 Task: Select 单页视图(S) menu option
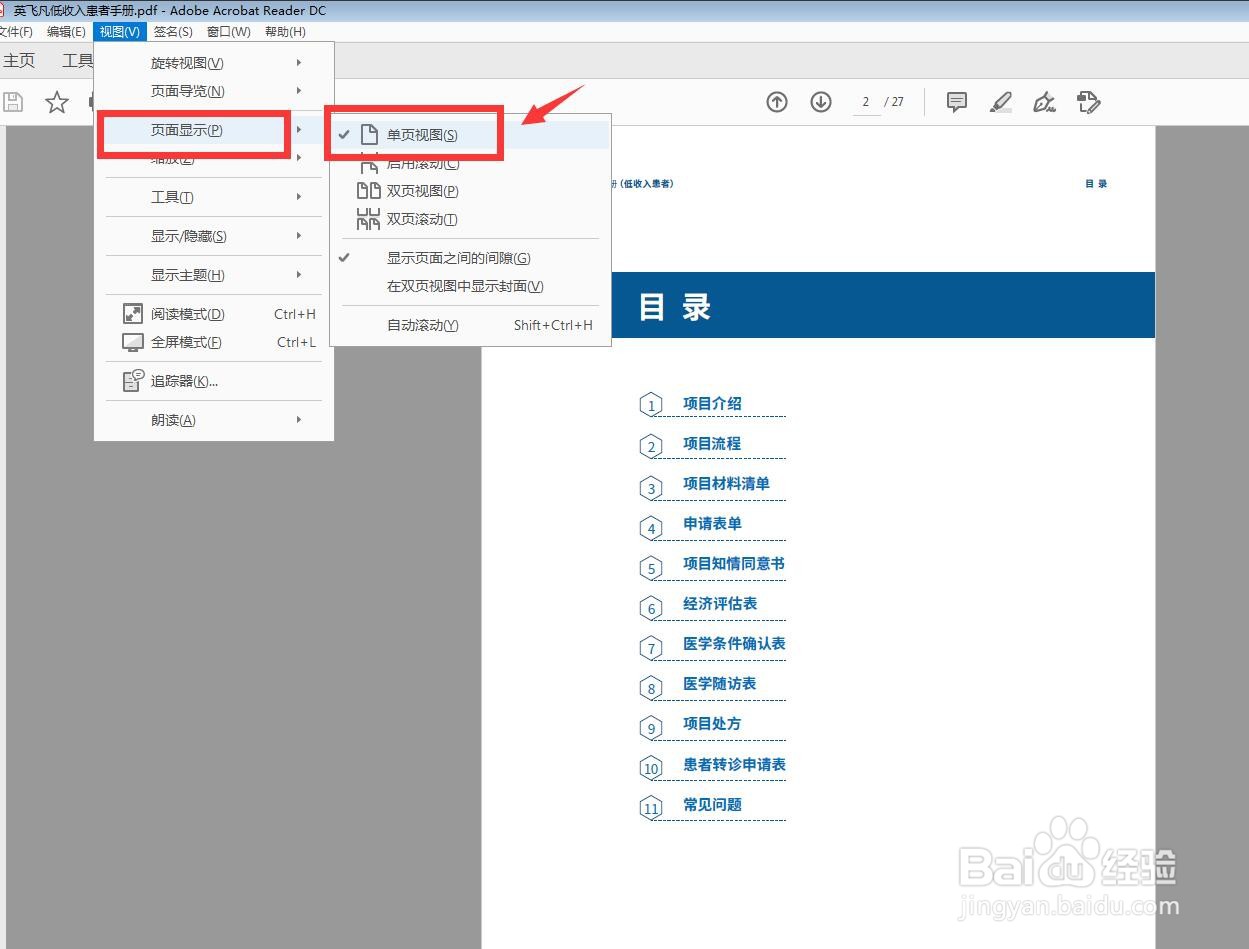pos(470,135)
